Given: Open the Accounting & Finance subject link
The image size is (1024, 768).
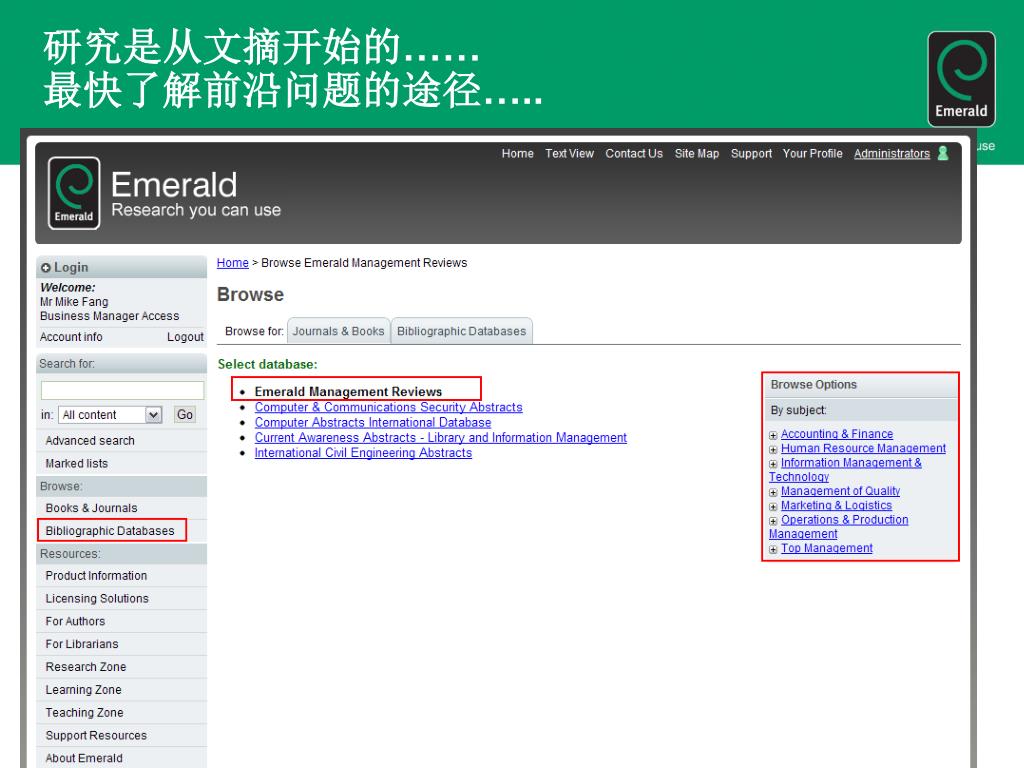Looking at the screenshot, I should point(837,434).
